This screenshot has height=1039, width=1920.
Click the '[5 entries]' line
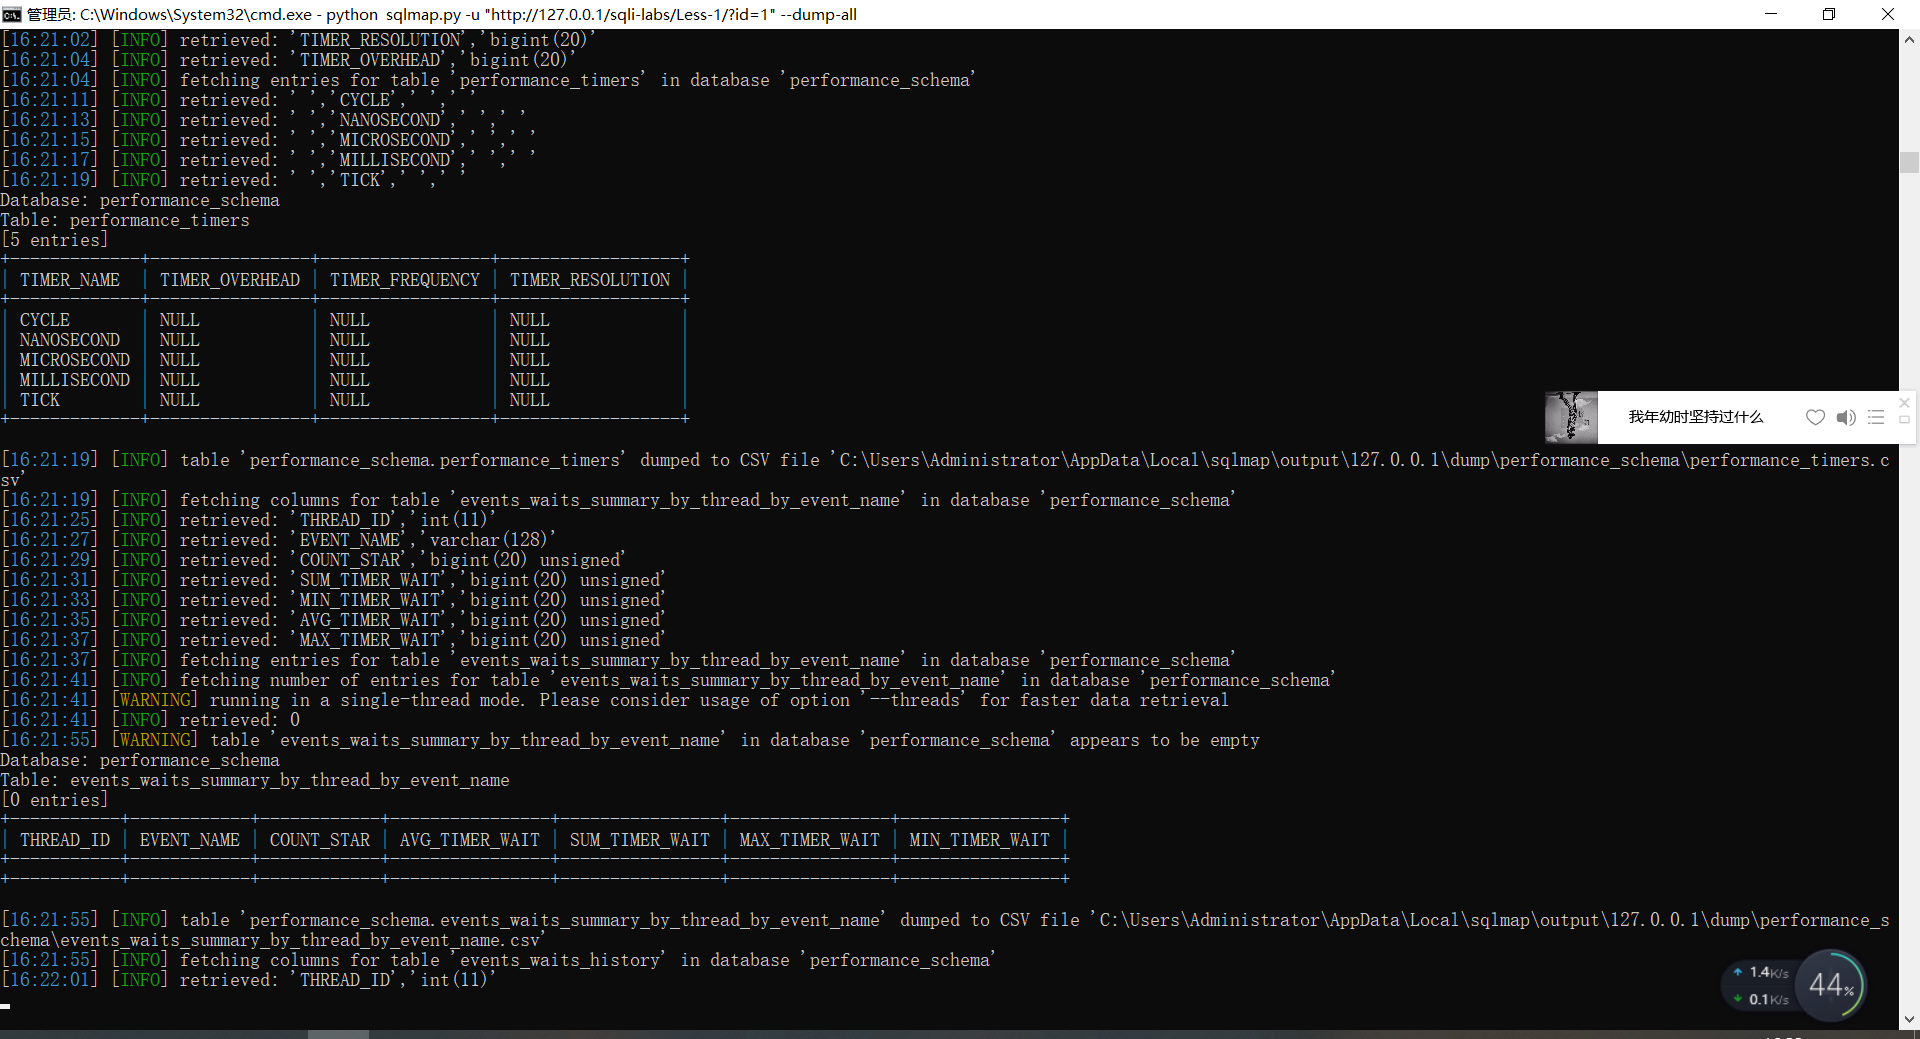click(x=54, y=240)
